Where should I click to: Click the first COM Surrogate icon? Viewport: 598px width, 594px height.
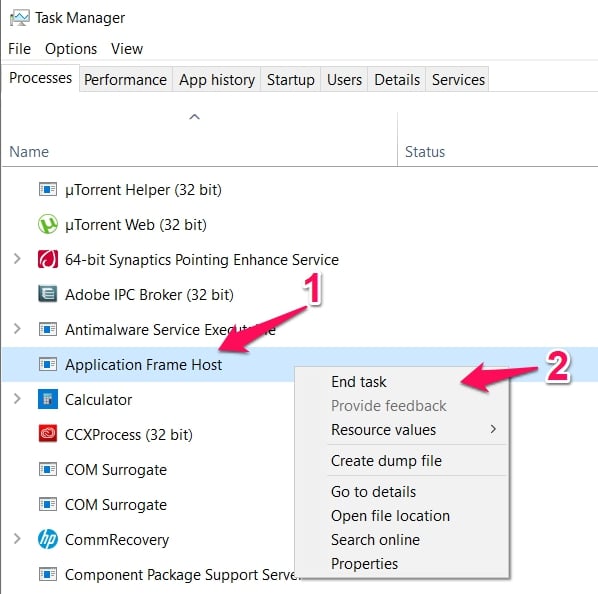[48, 469]
